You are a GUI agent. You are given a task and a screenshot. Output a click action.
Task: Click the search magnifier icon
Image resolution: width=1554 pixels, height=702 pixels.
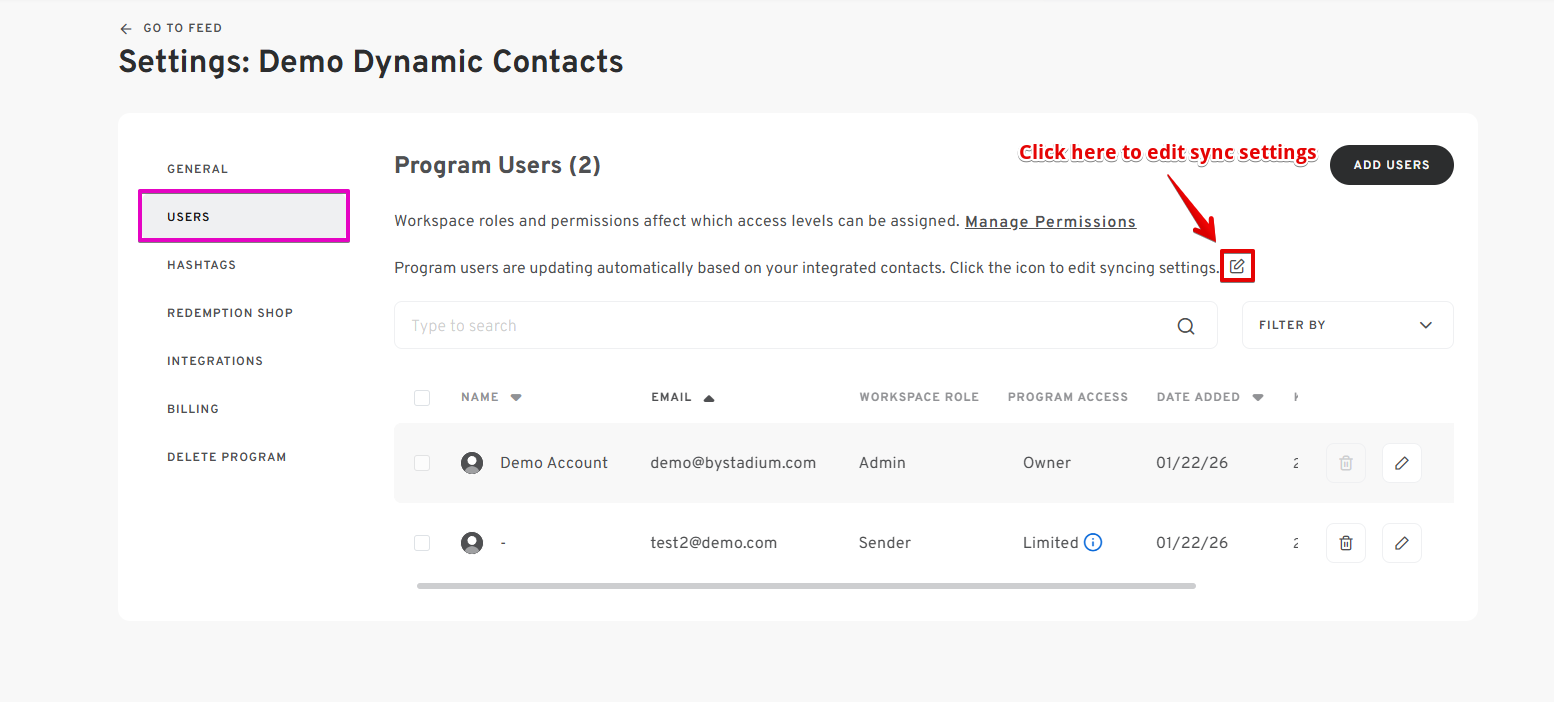(x=1186, y=326)
